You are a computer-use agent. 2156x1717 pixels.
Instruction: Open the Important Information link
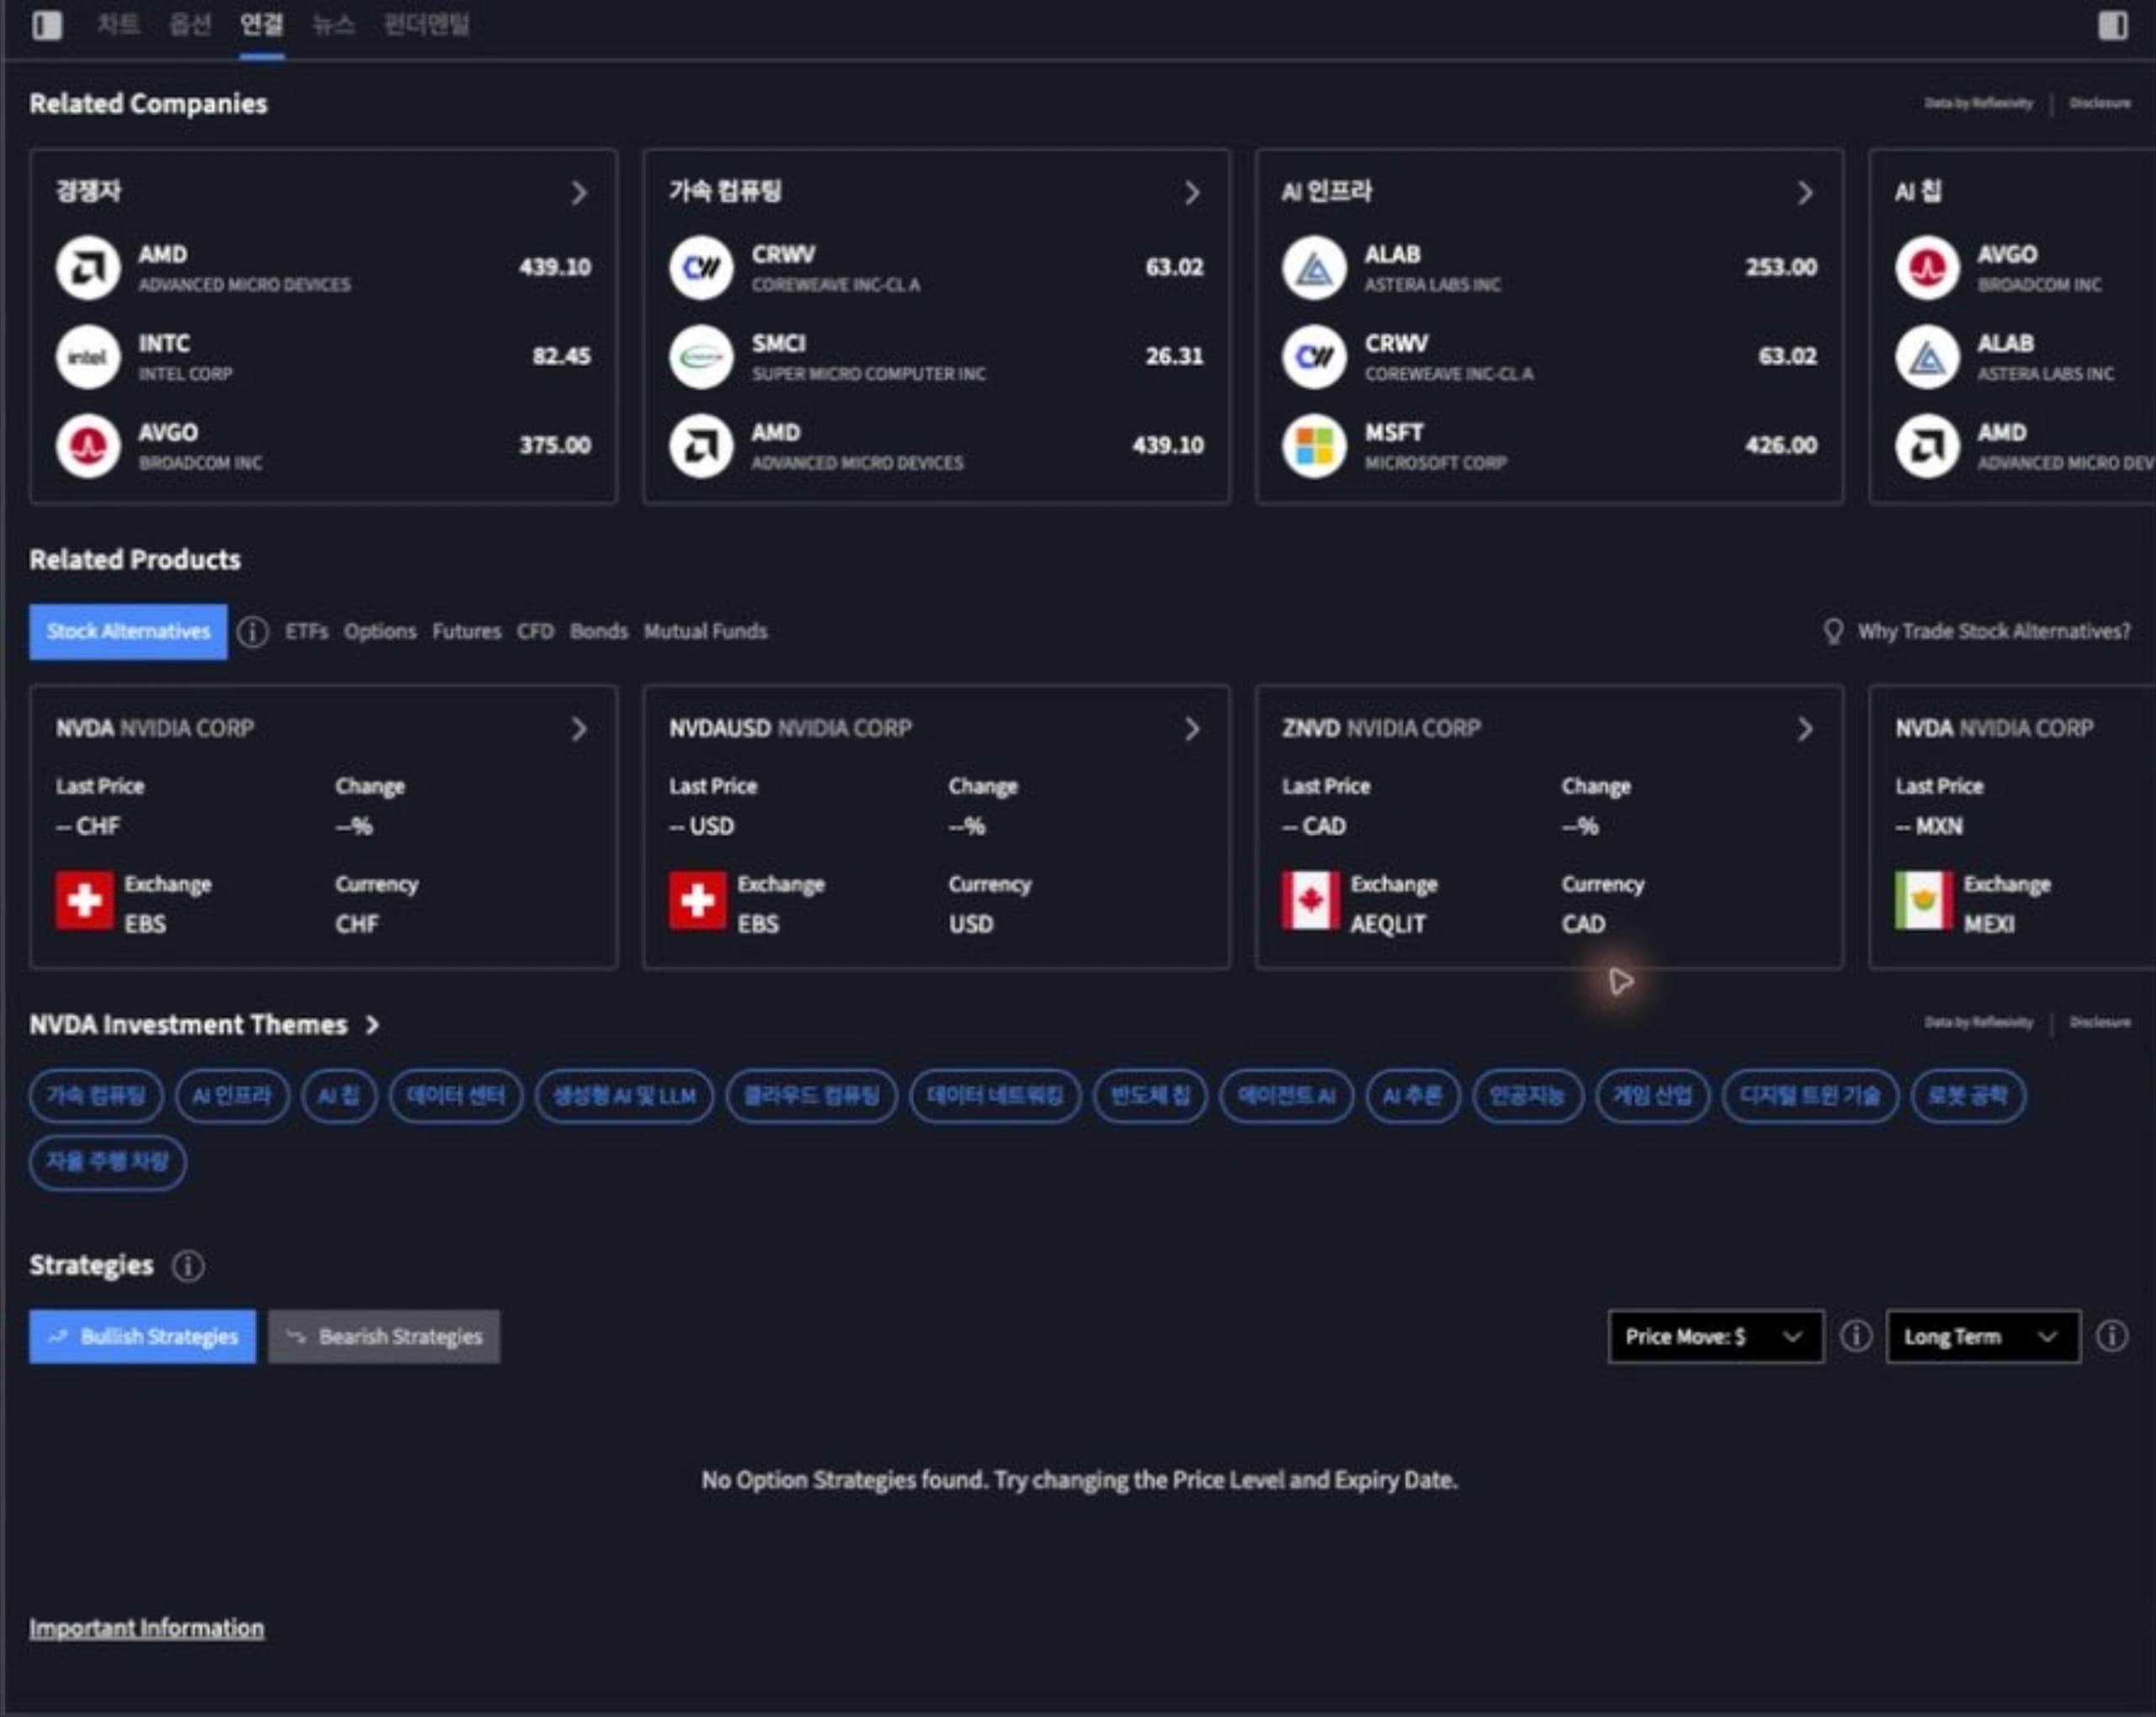[147, 1628]
